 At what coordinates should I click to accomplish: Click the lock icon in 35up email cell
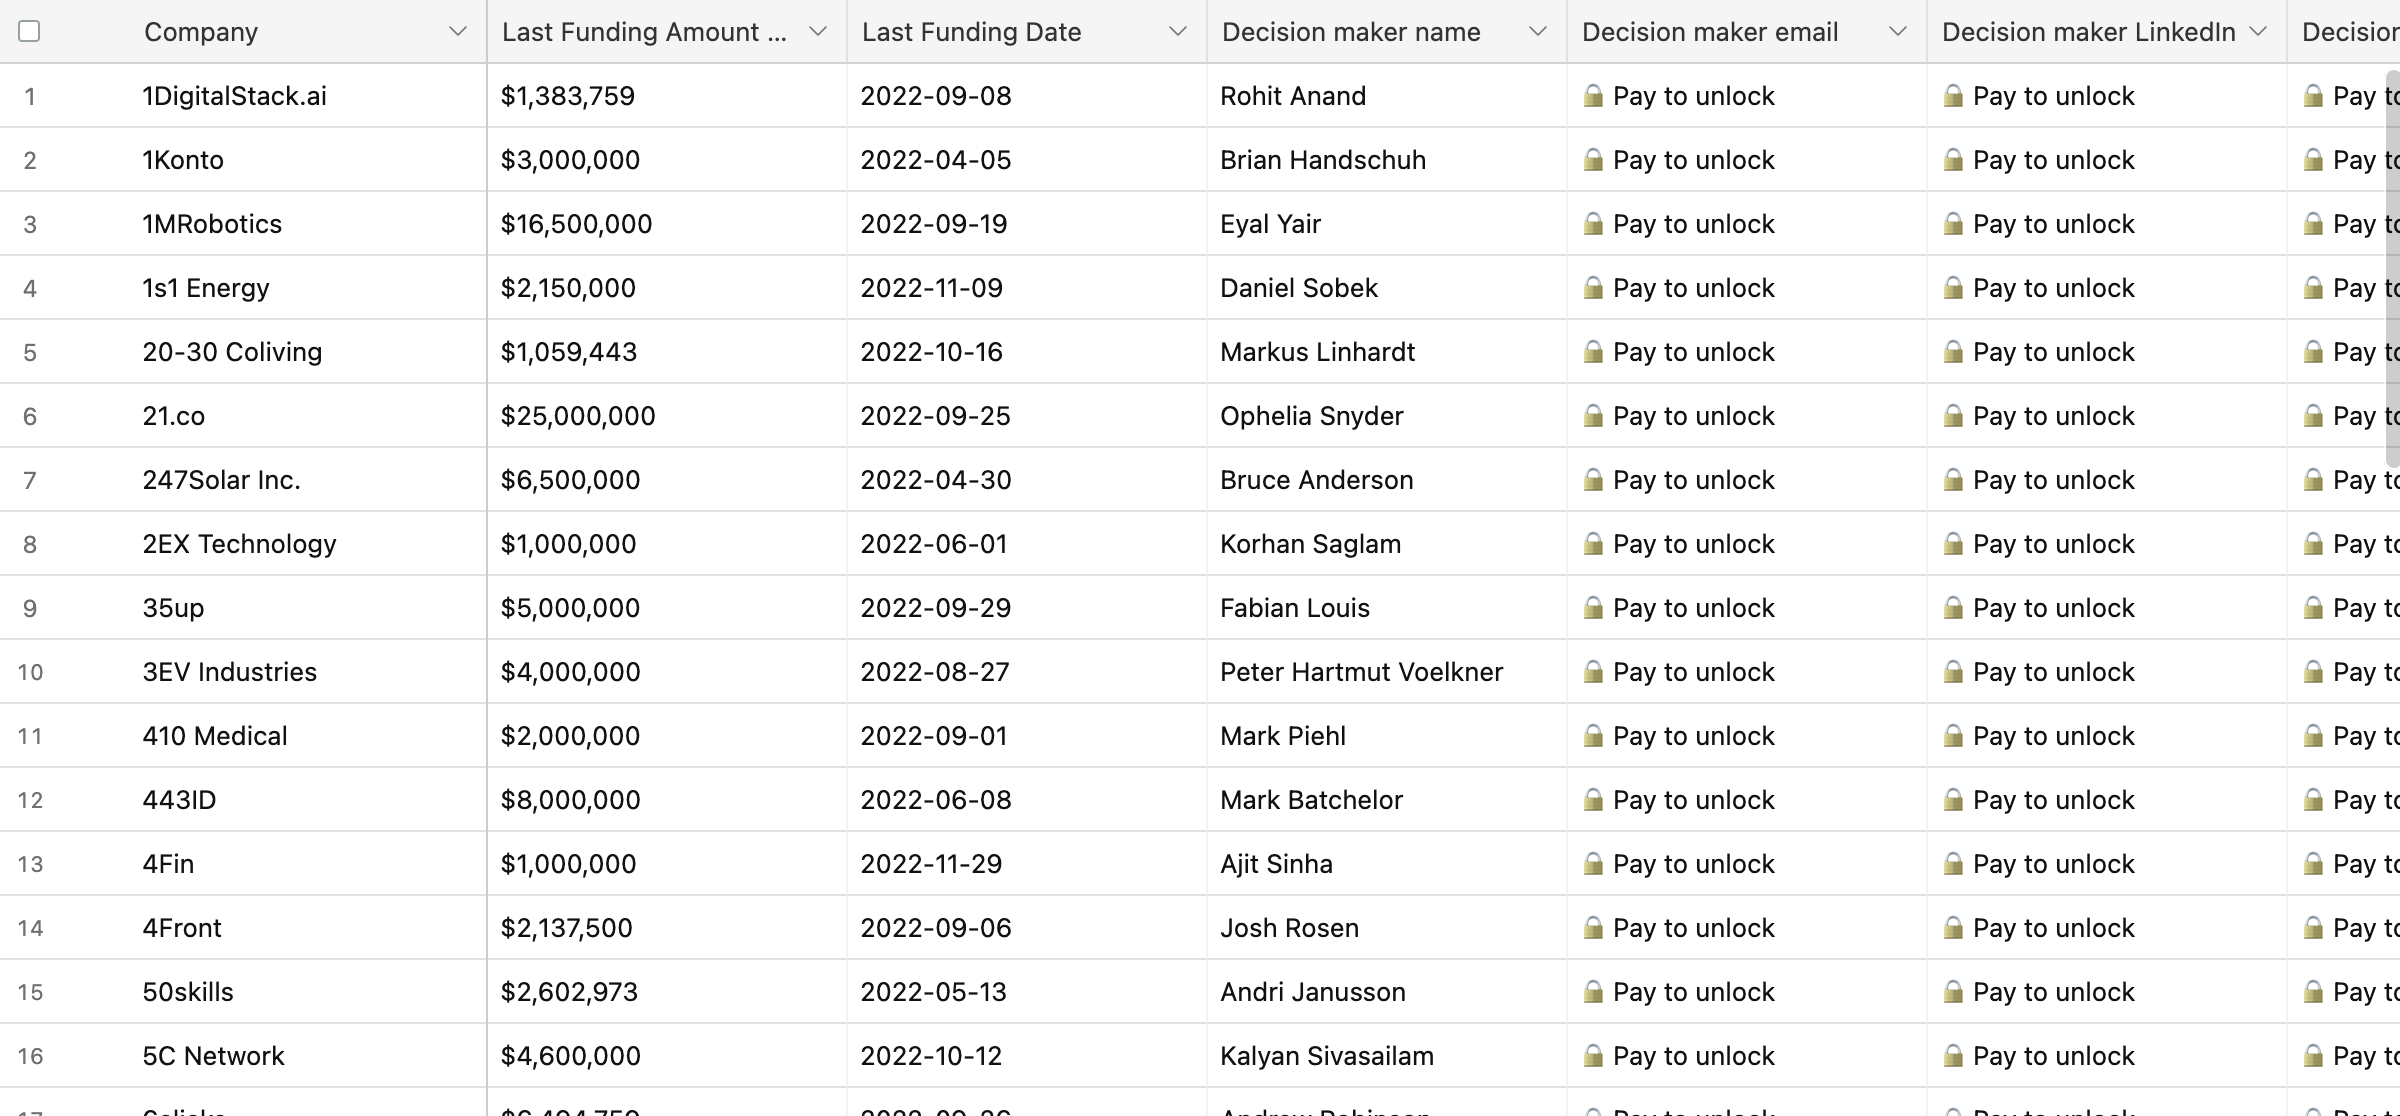tap(1593, 608)
